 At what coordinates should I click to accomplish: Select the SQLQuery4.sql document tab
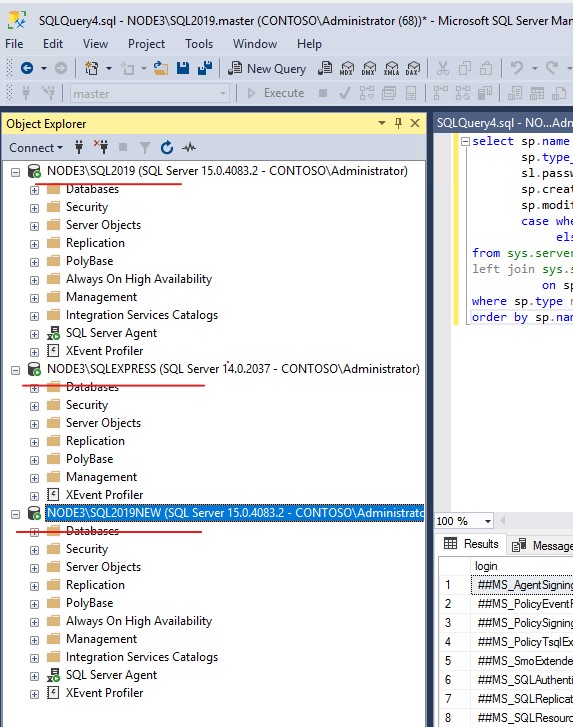[x=504, y=122]
